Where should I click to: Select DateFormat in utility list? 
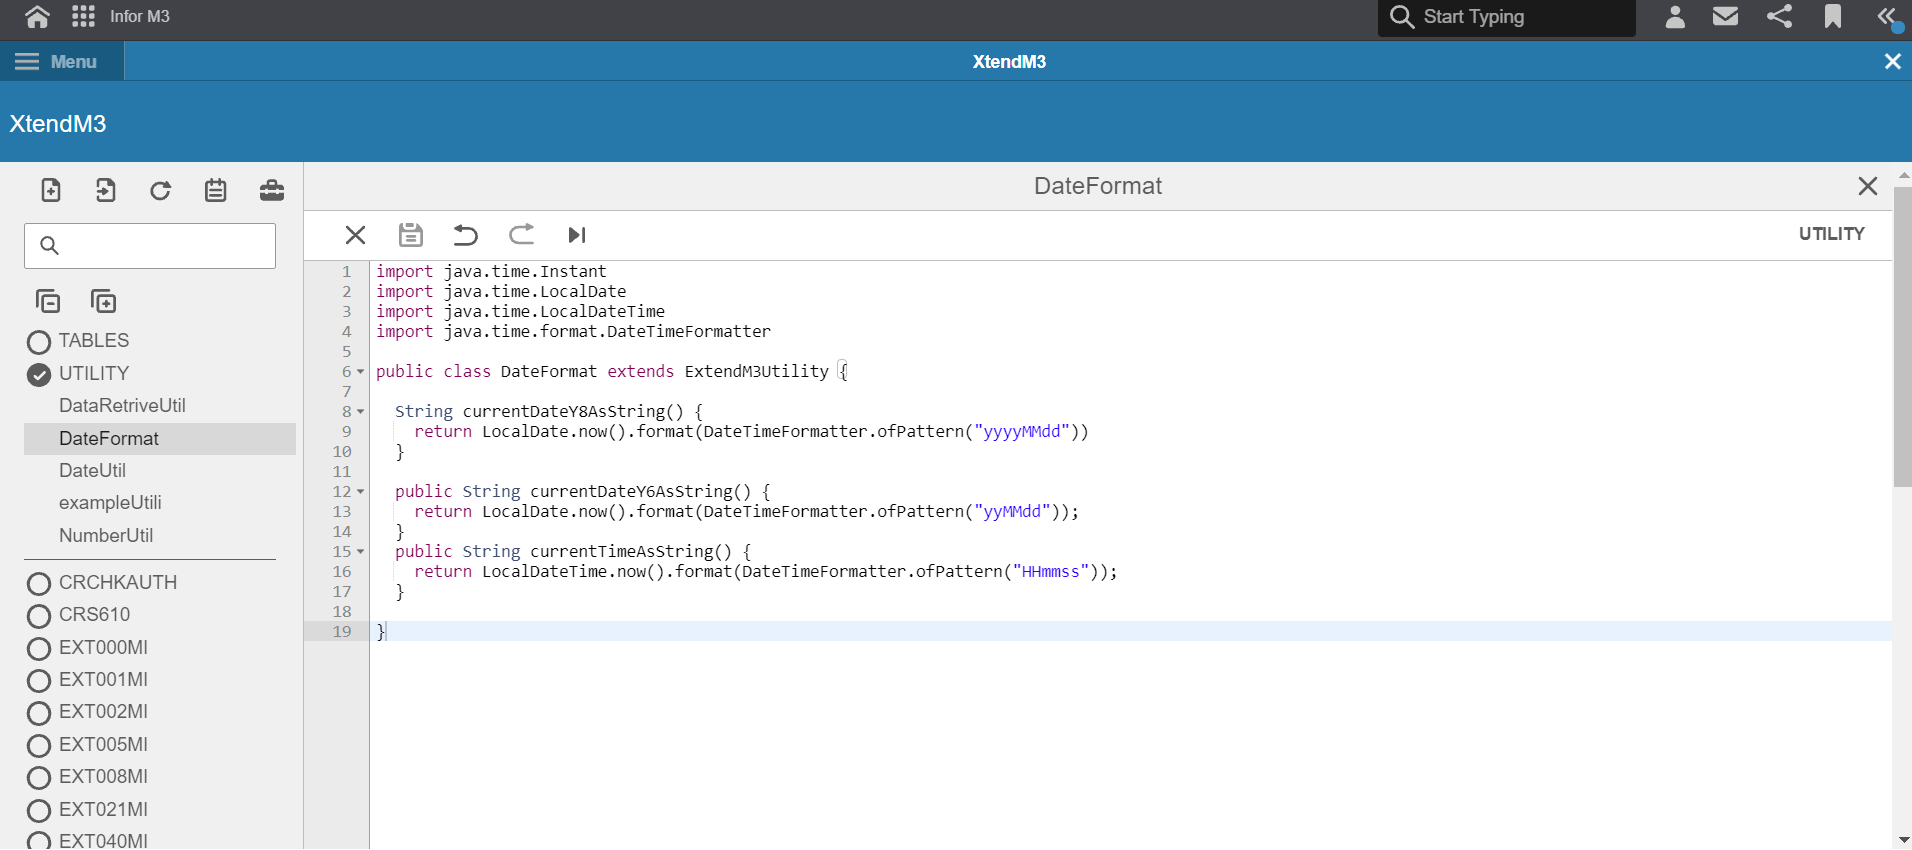pyautogui.click(x=160, y=438)
